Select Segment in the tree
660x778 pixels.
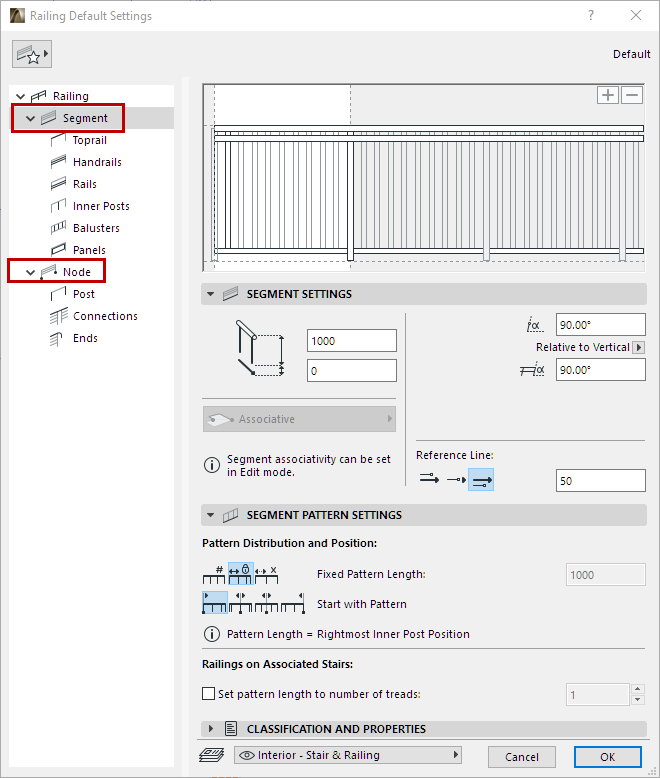[85, 118]
